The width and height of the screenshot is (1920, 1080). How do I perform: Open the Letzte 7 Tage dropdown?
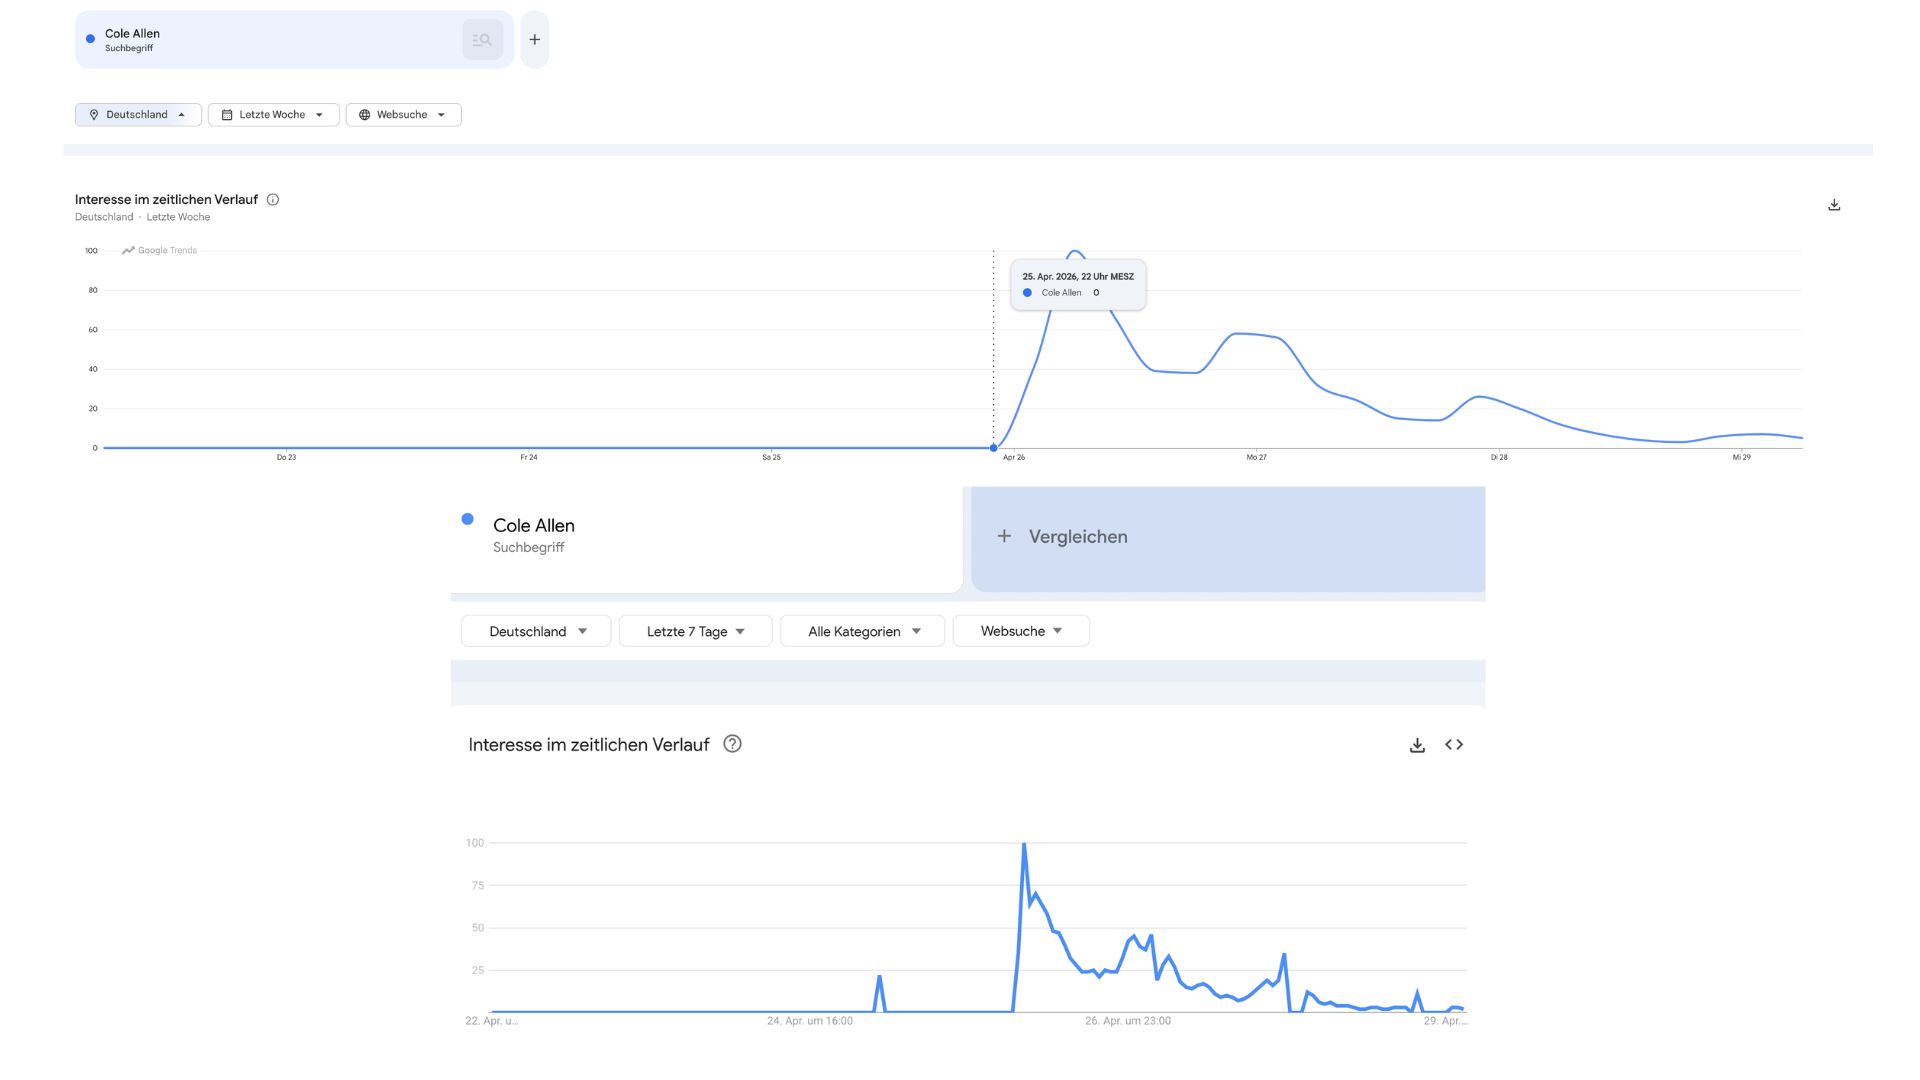coord(694,631)
